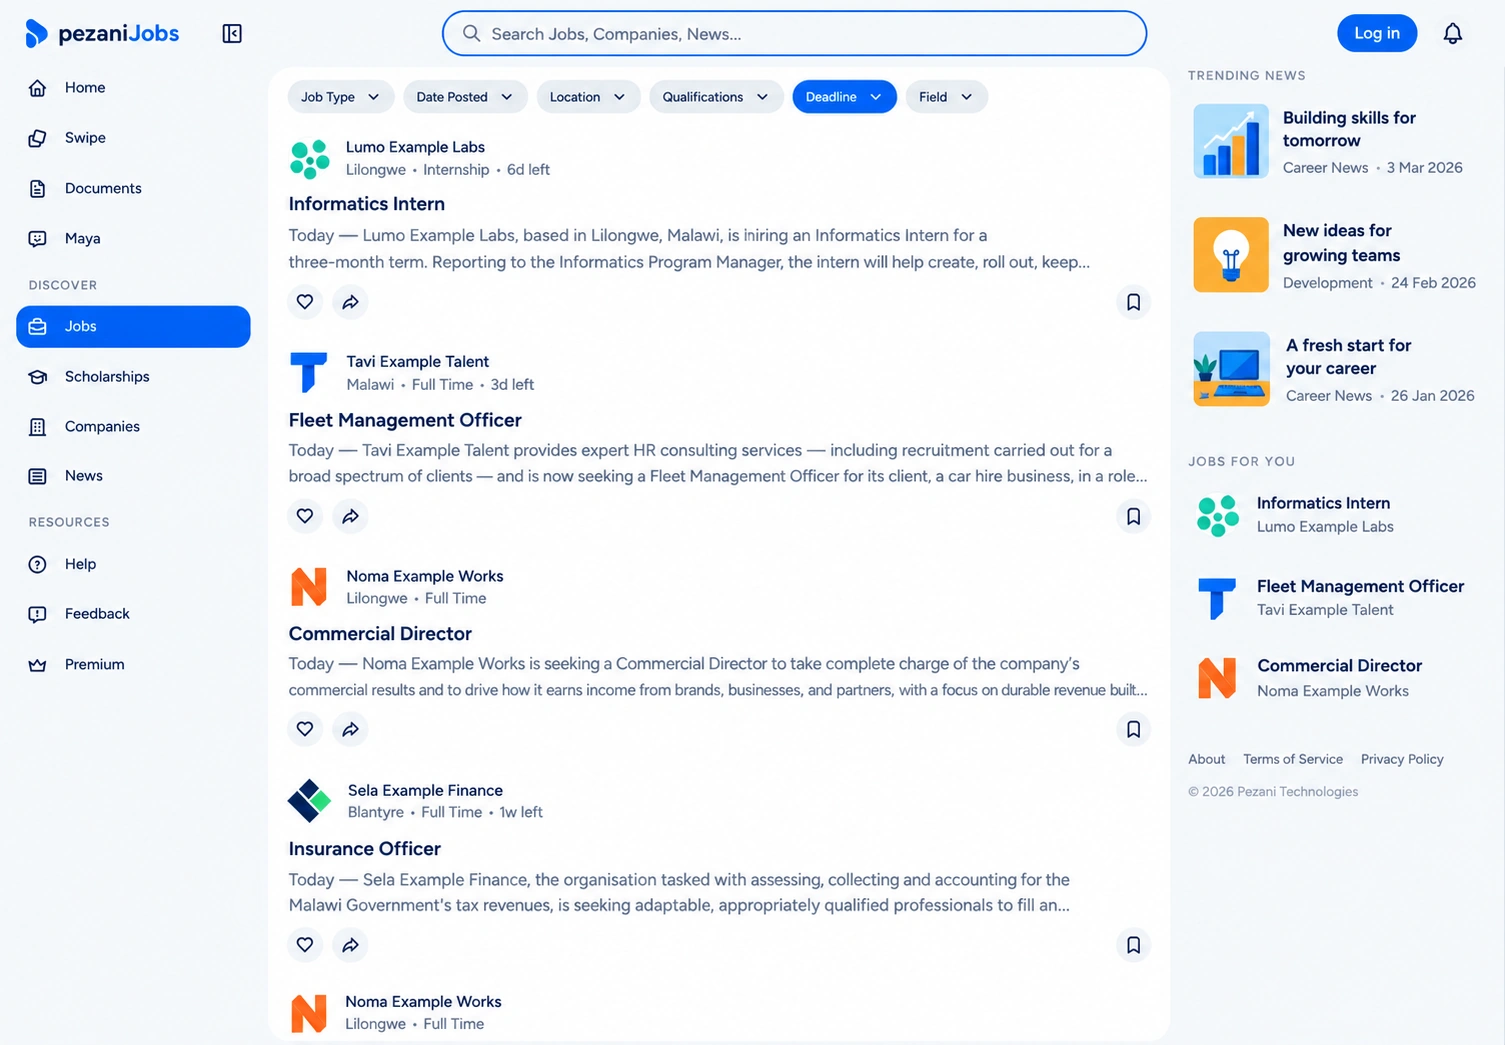The image size is (1505, 1045).
Task: Open the Location filter dropdown
Action: click(x=588, y=97)
